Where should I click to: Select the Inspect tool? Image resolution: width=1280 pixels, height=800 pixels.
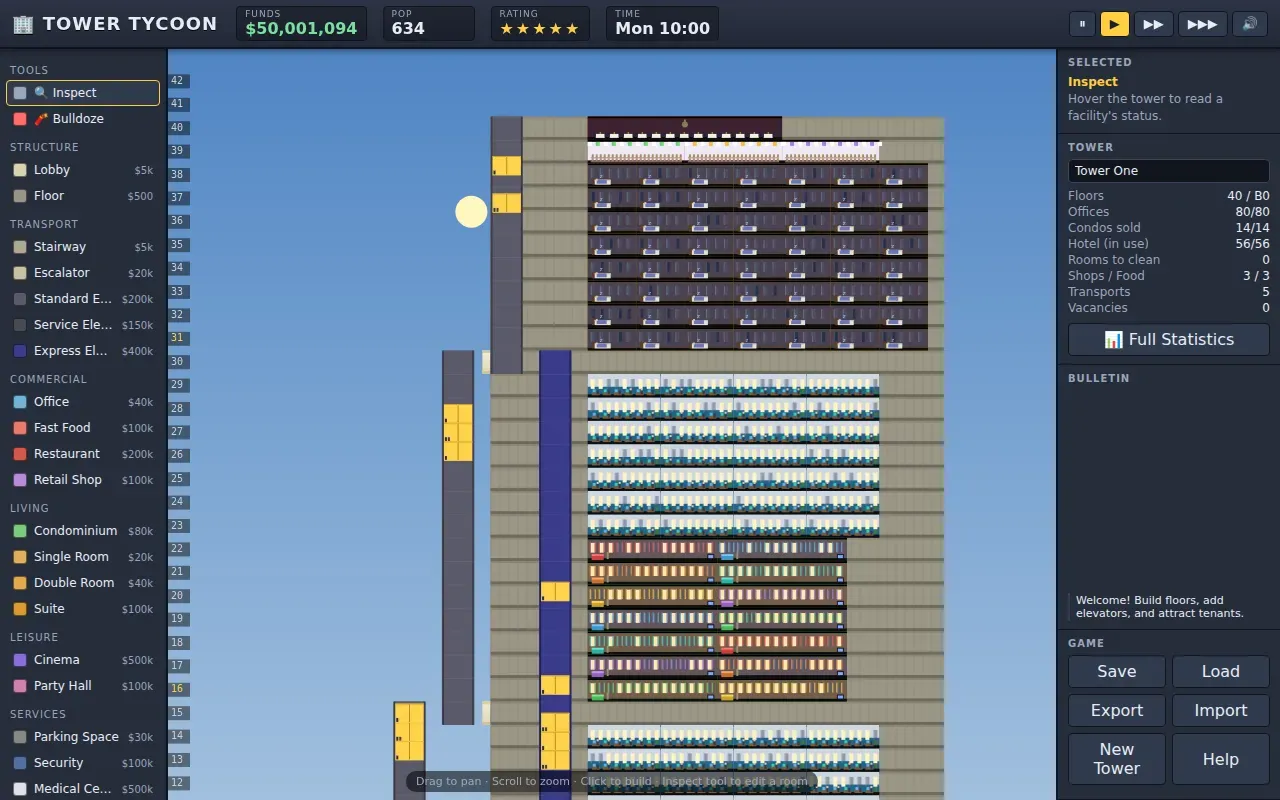coord(83,93)
